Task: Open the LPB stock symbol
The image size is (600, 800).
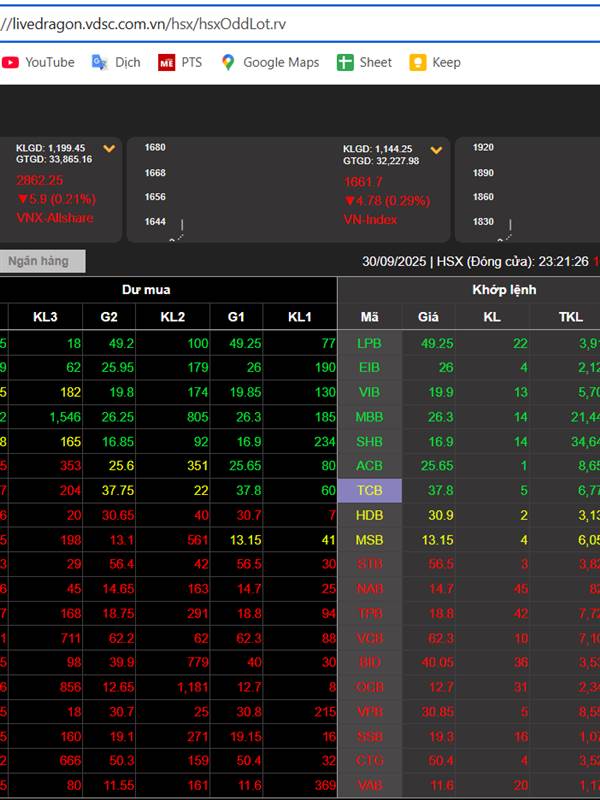Action: [369, 343]
